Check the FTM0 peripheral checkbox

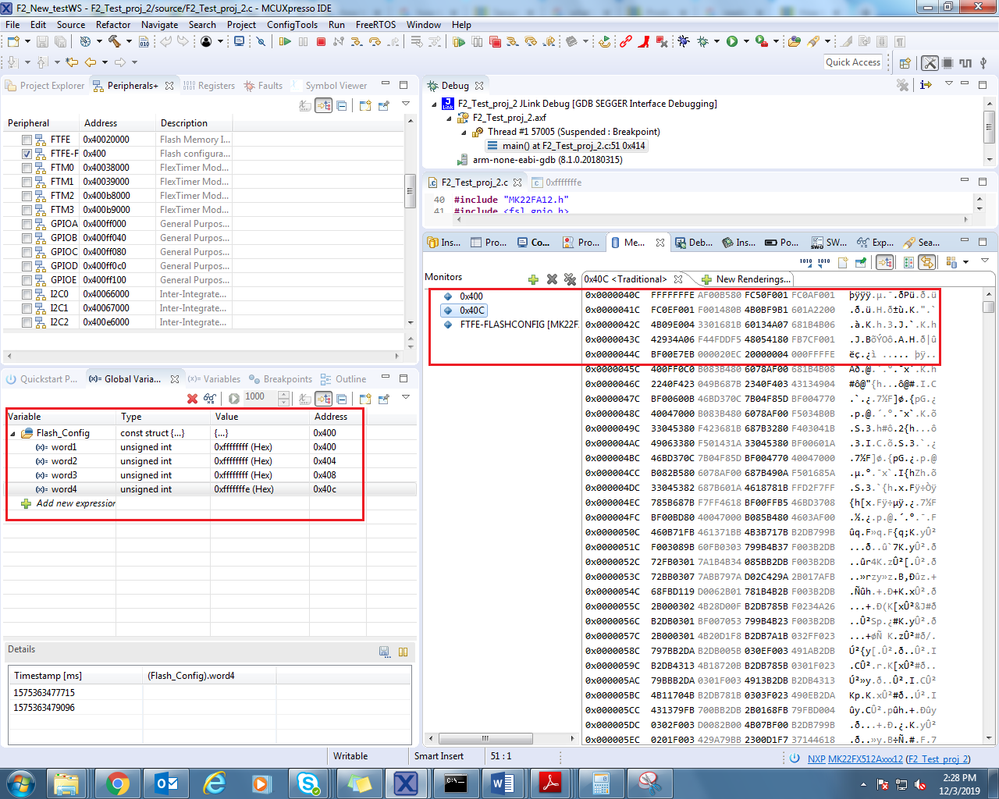[26, 168]
